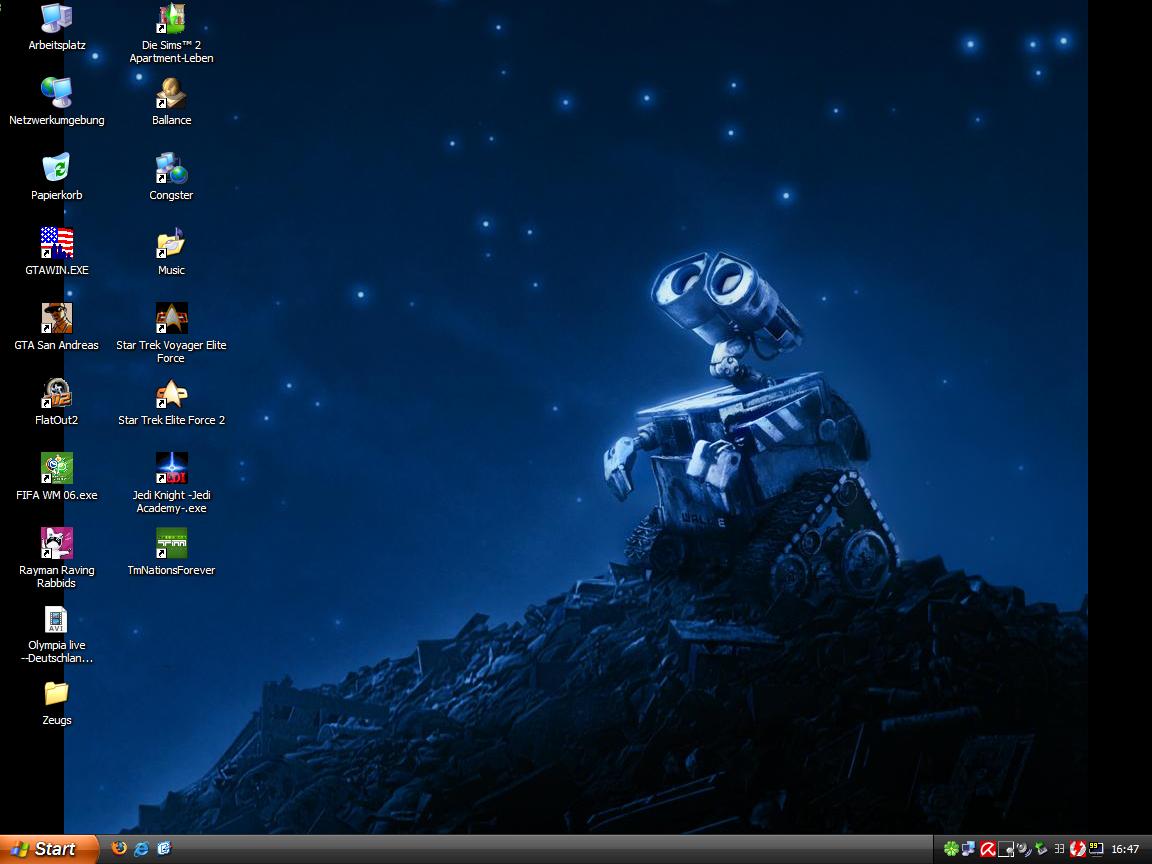
Task: Open the Start menu
Action: tap(48, 849)
